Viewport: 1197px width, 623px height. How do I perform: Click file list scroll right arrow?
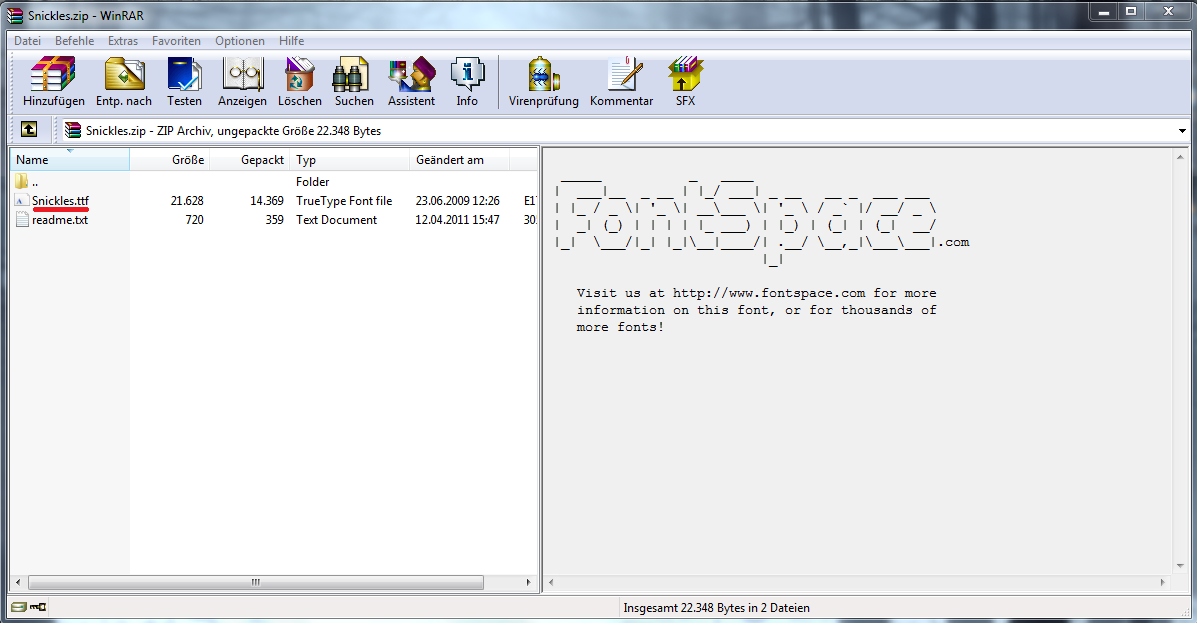528,583
